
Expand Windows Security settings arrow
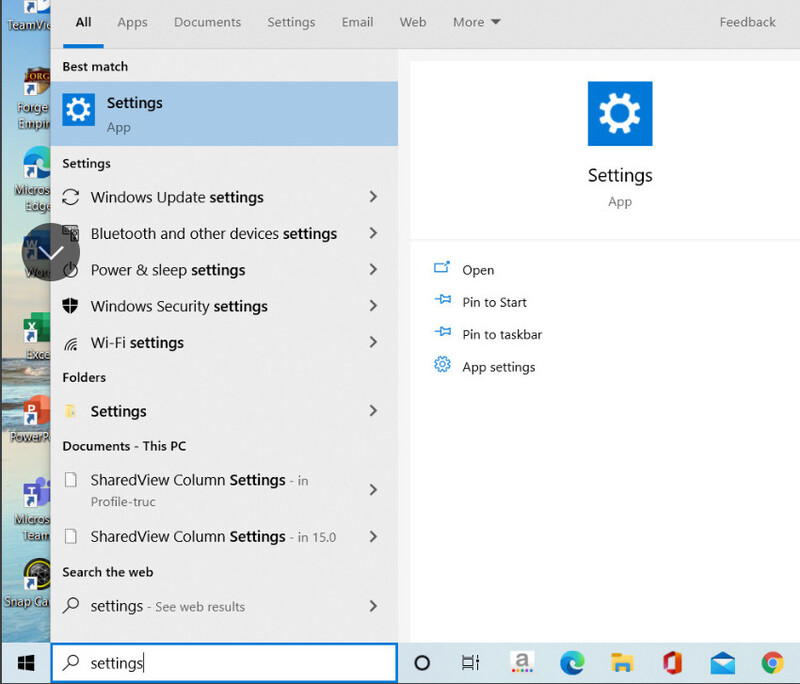click(373, 306)
